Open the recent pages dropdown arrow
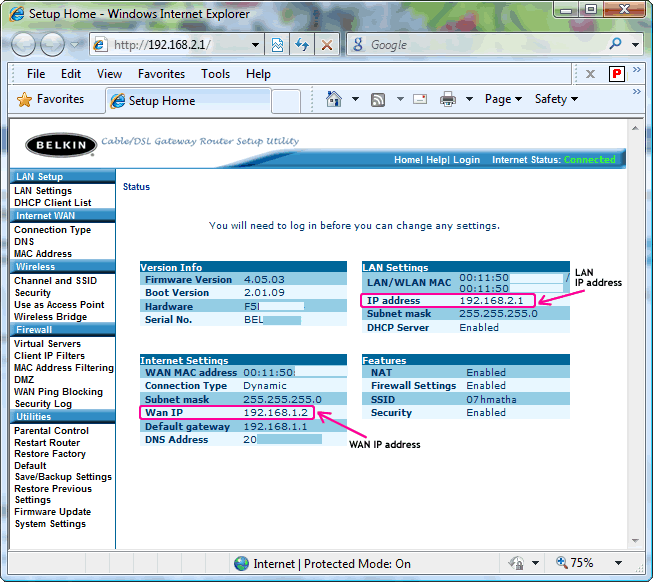Viewport: 653px width, 582px height. tap(75, 44)
